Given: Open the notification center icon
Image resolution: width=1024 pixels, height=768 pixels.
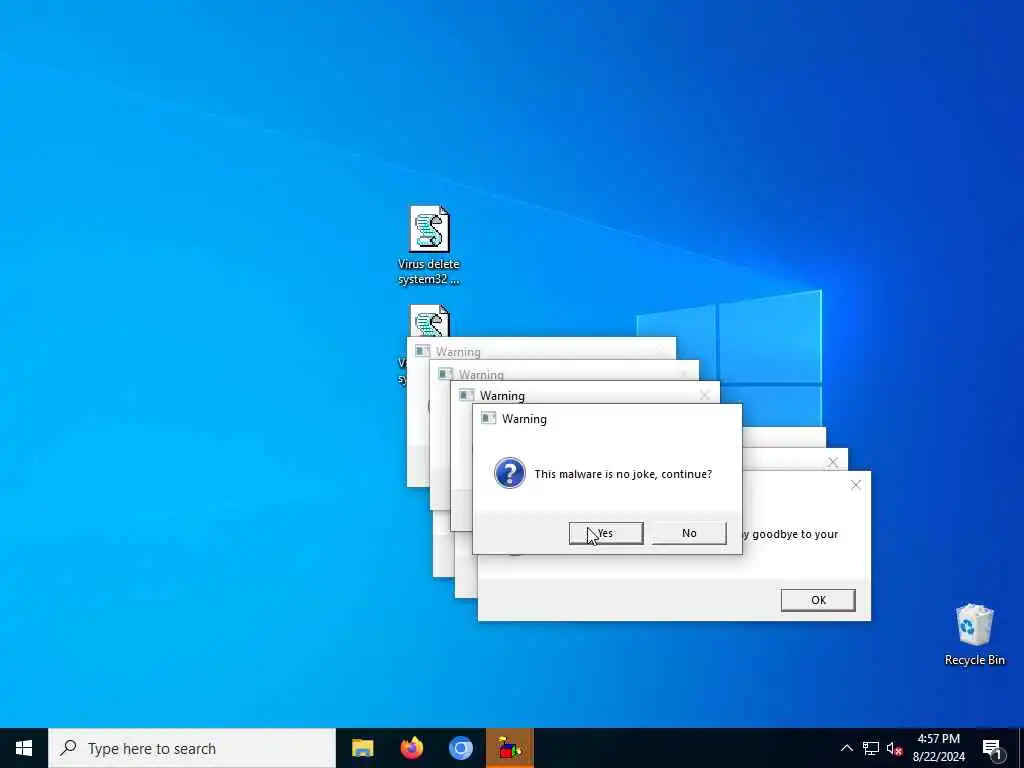Looking at the screenshot, I should click(992, 748).
